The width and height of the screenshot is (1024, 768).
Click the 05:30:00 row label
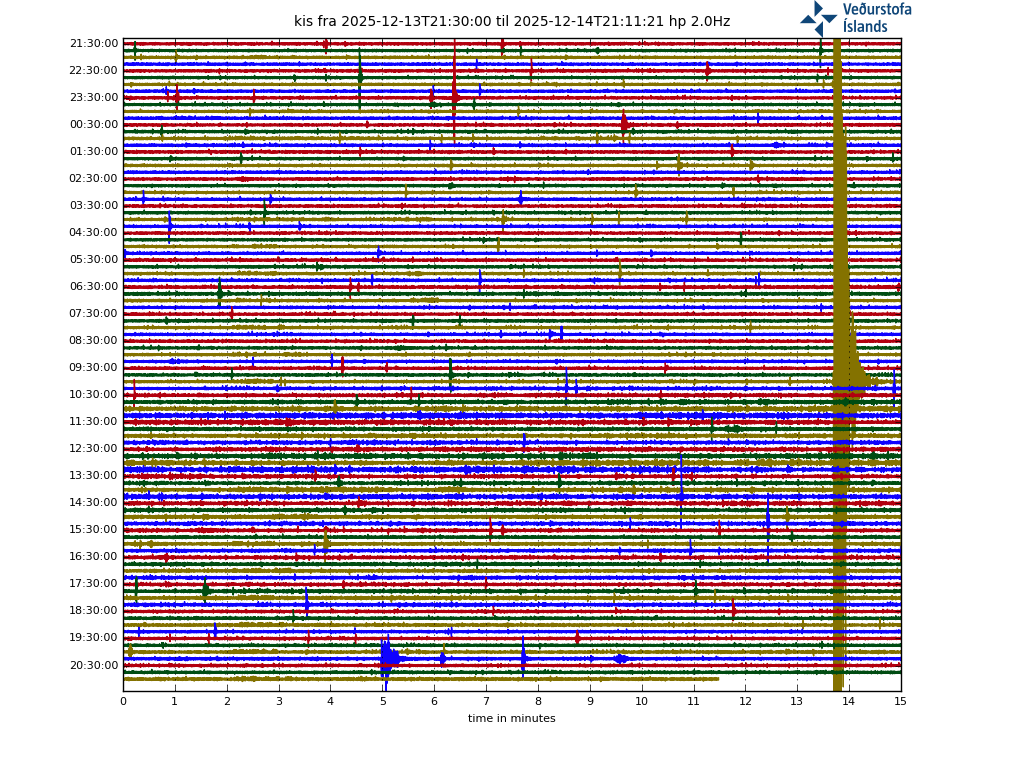pos(94,260)
